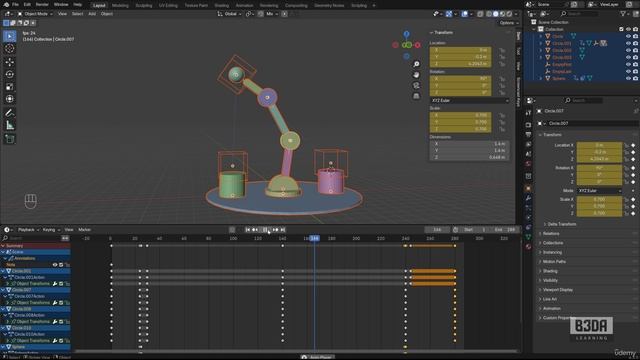Toggle viewport gizmos button
Screen dimensions: 640x360
[x=449, y=14]
